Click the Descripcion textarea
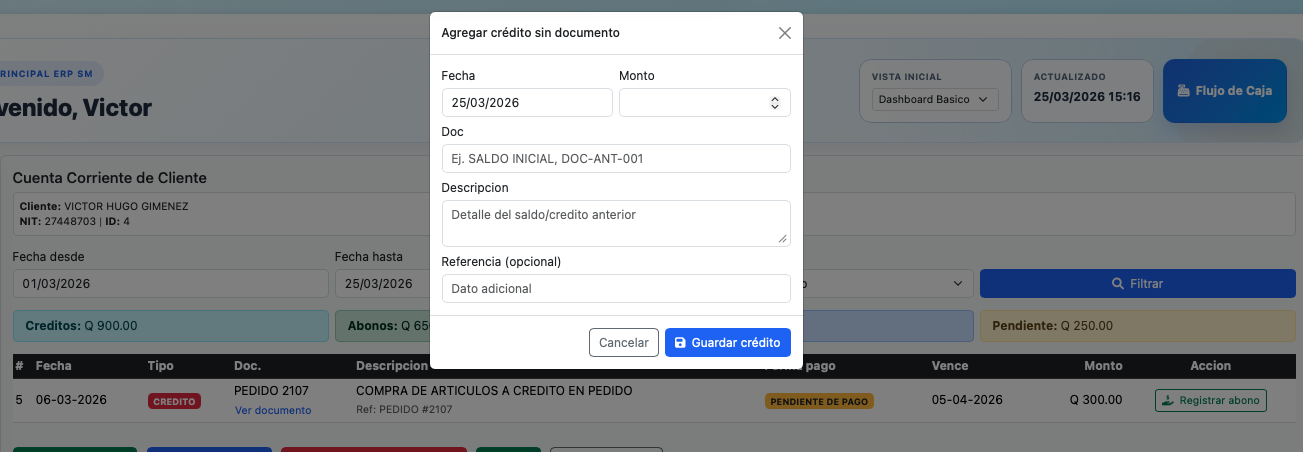 coord(616,223)
